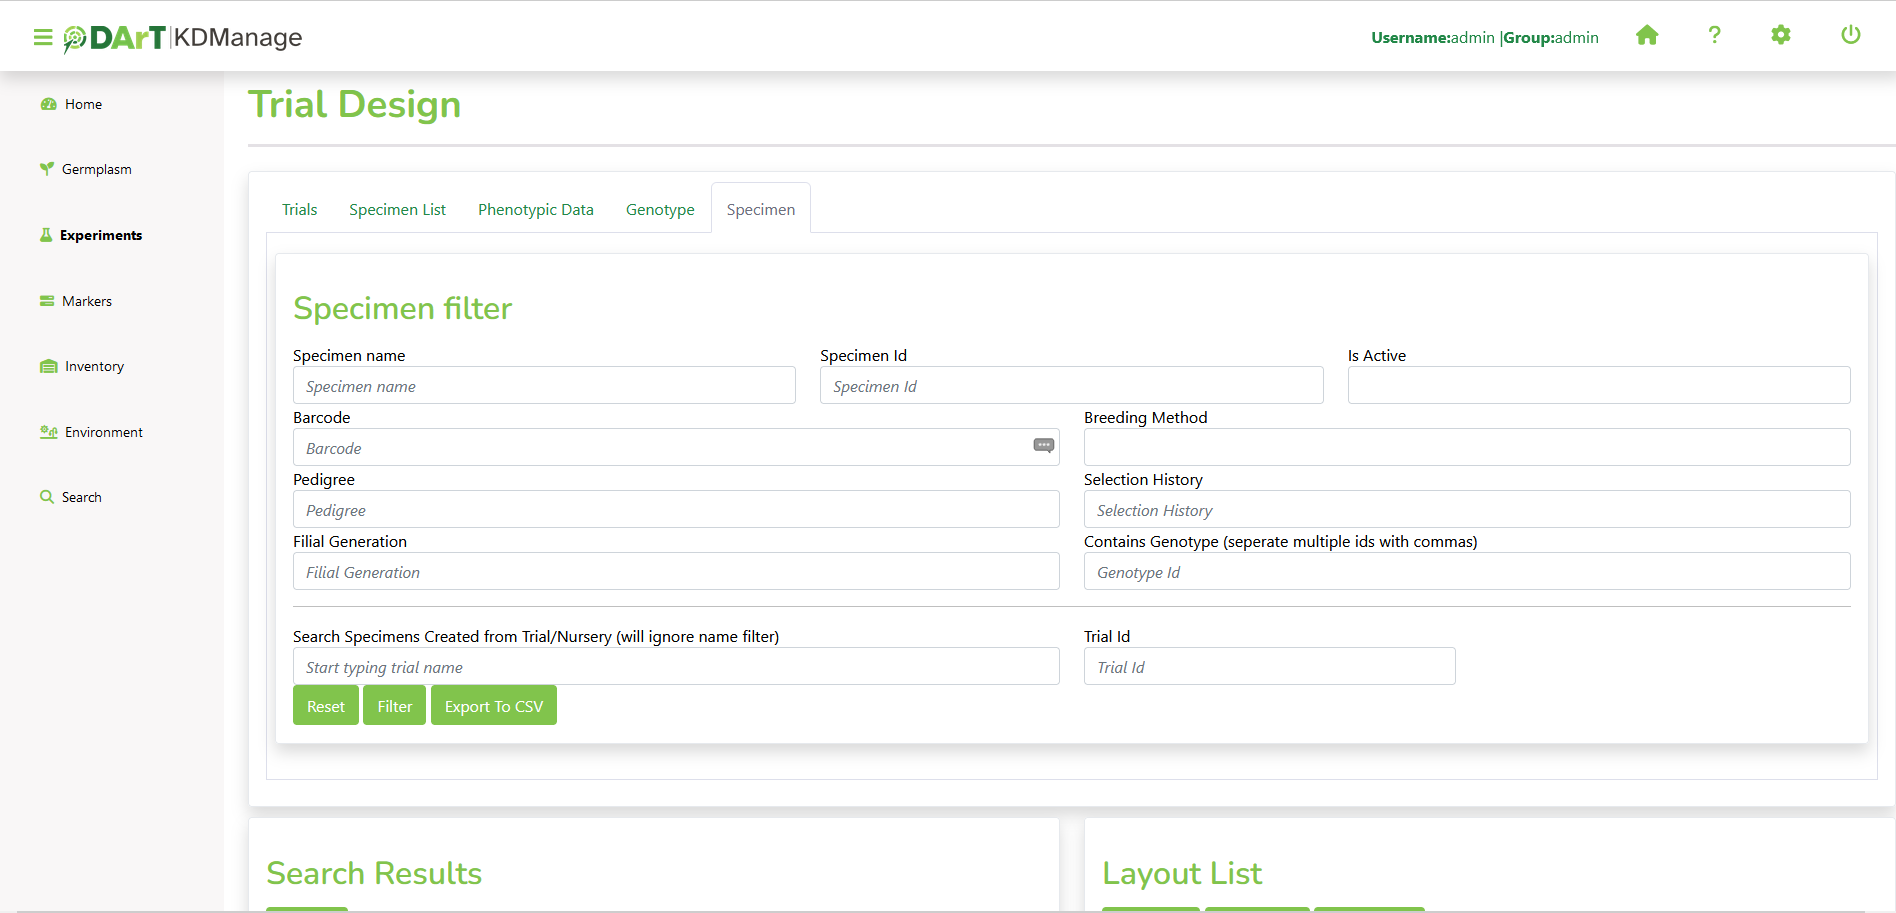Click the hamburger menu icon

pyautogui.click(x=42, y=38)
